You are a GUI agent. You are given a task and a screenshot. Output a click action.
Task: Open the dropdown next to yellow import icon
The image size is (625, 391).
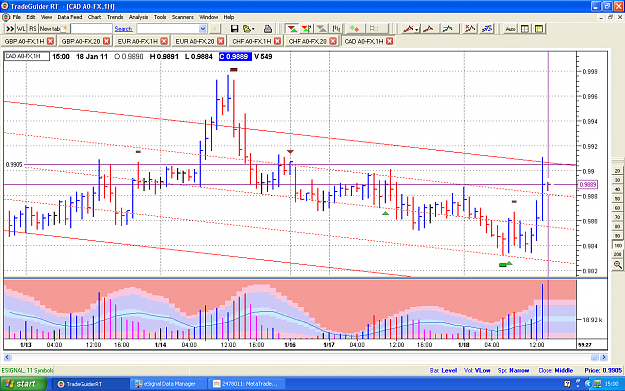253,29
